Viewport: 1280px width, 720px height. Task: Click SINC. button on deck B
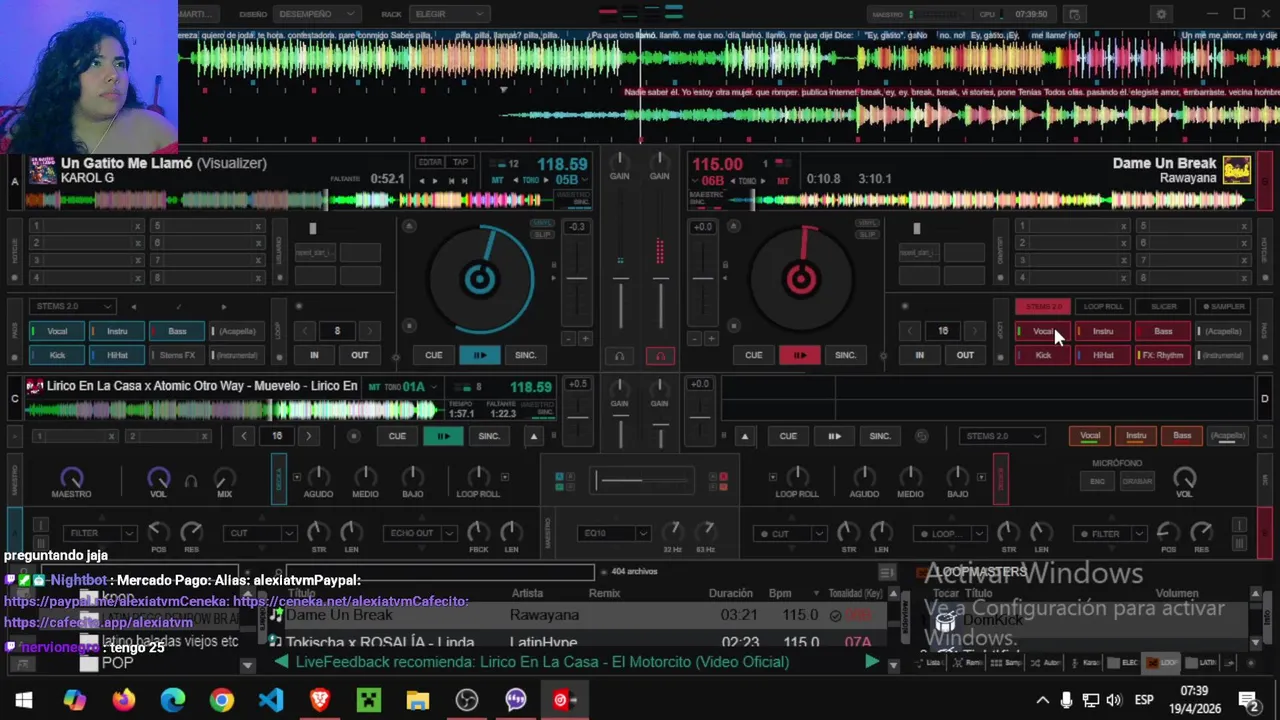(x=845, y=355)
